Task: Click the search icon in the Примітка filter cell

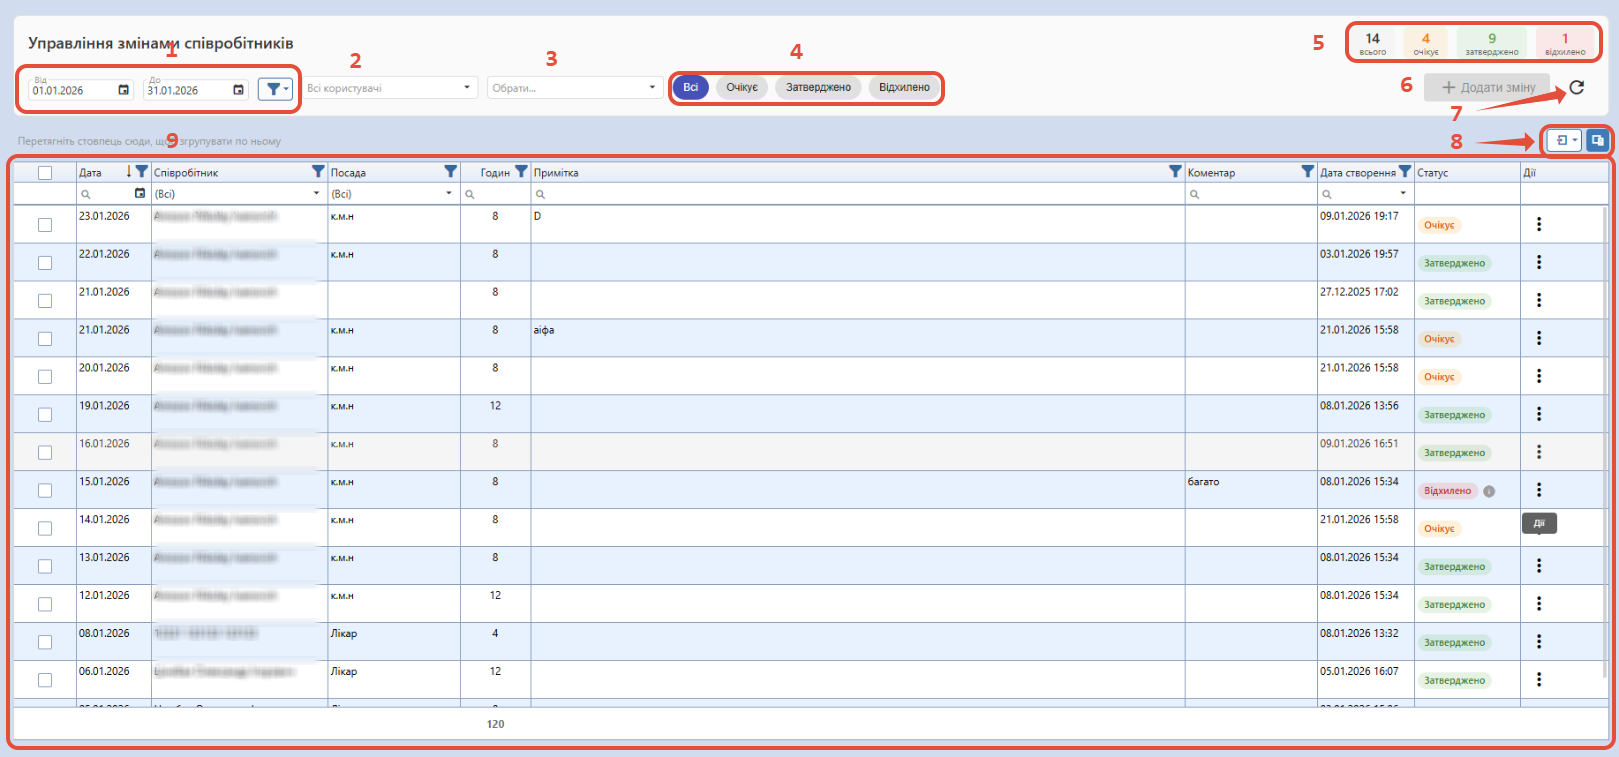Action: click(540, 194)
